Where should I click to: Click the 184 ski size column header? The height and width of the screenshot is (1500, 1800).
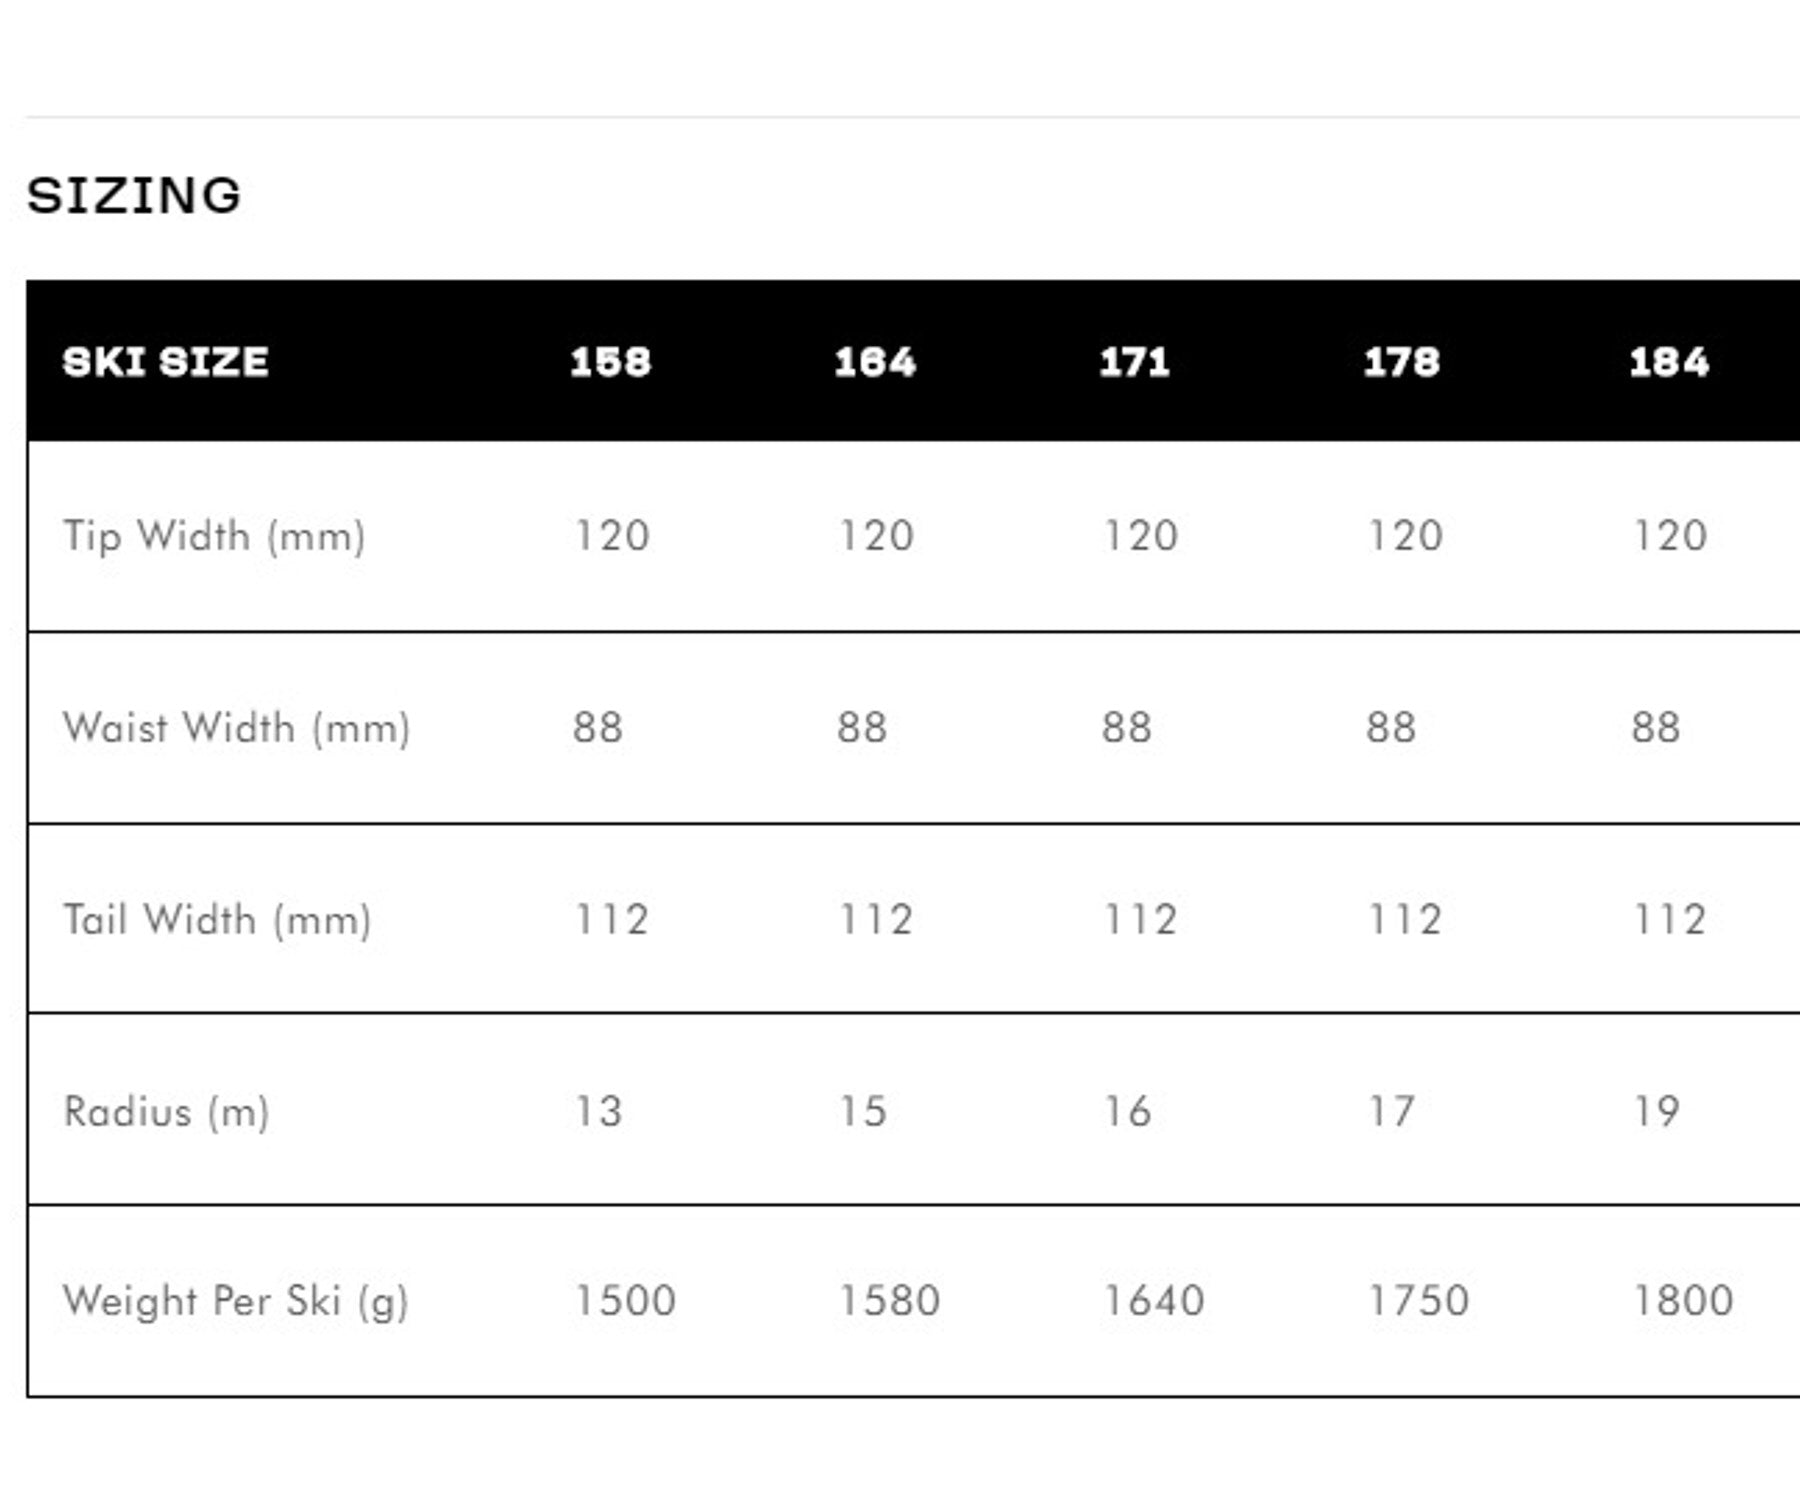[x=1669, y=362]
